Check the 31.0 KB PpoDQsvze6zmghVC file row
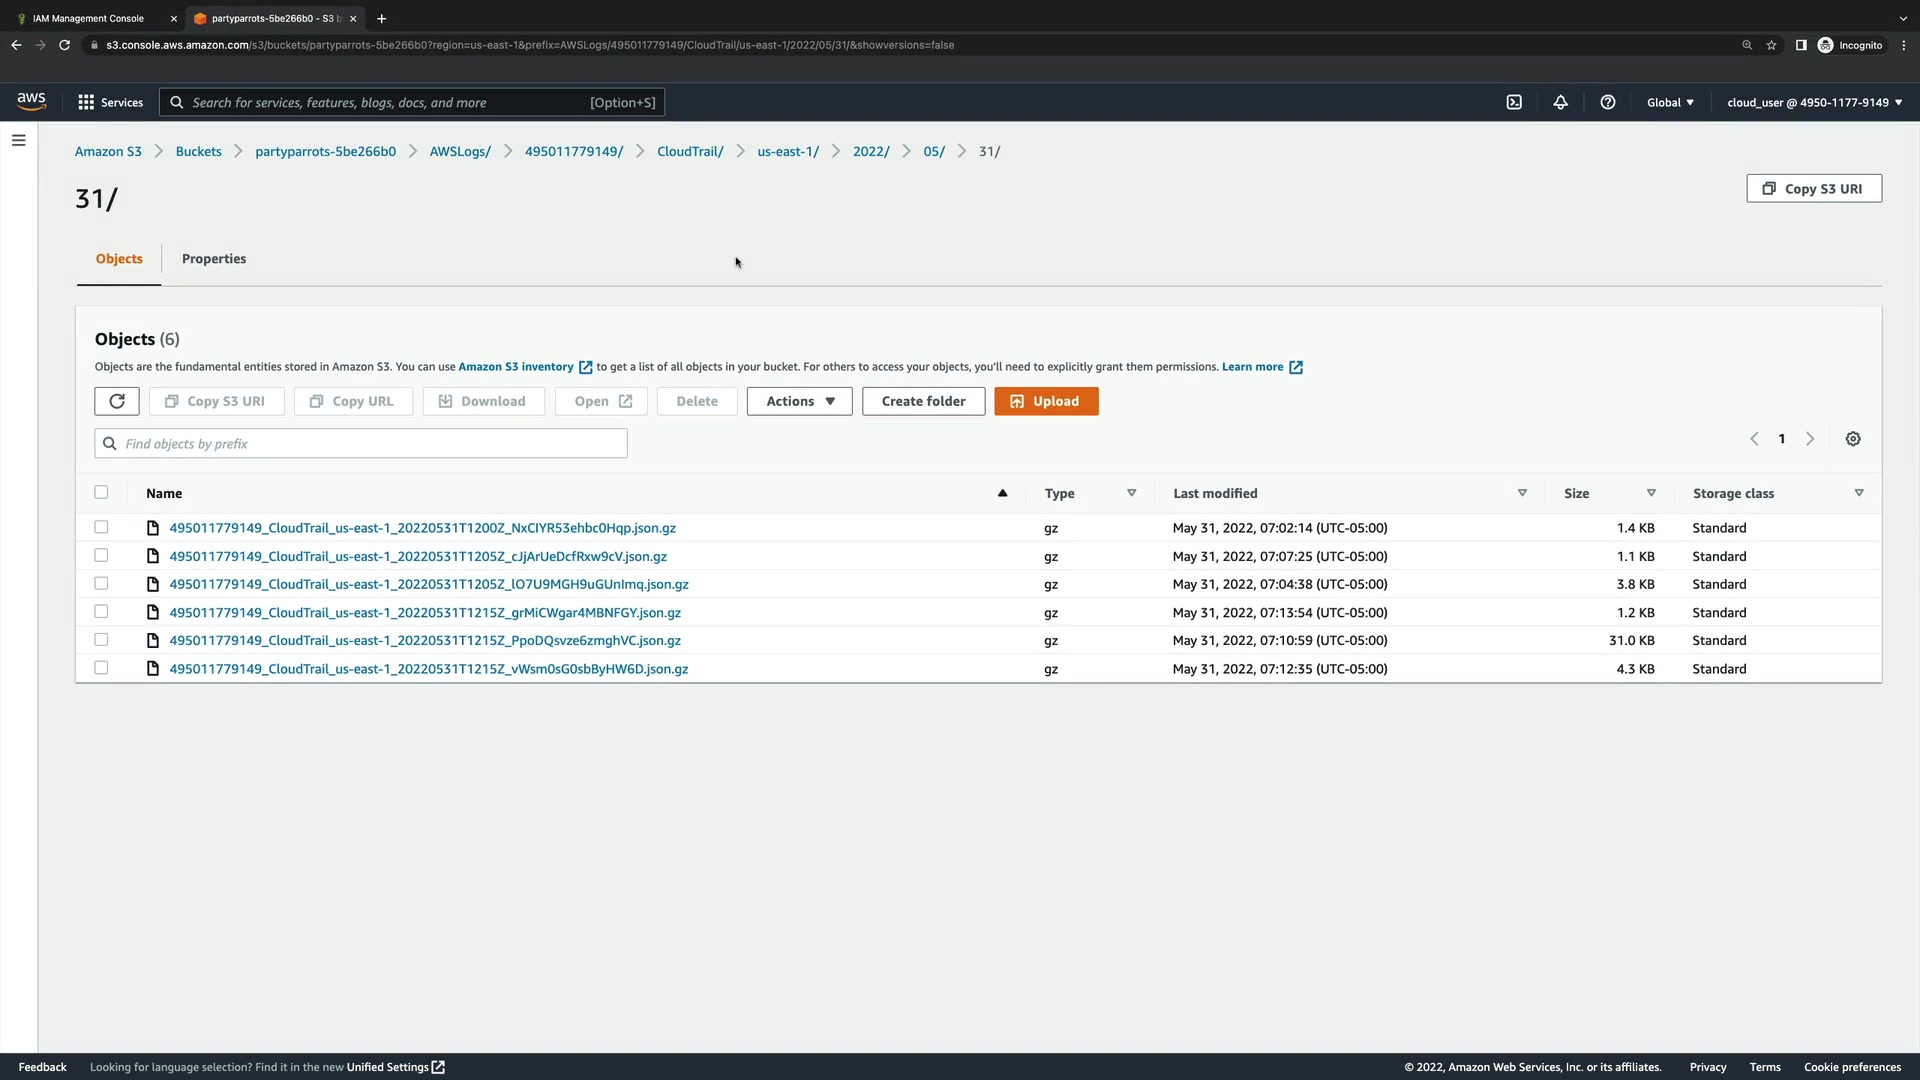The height and width of the screenshot is (1080, 1920). 101,640
